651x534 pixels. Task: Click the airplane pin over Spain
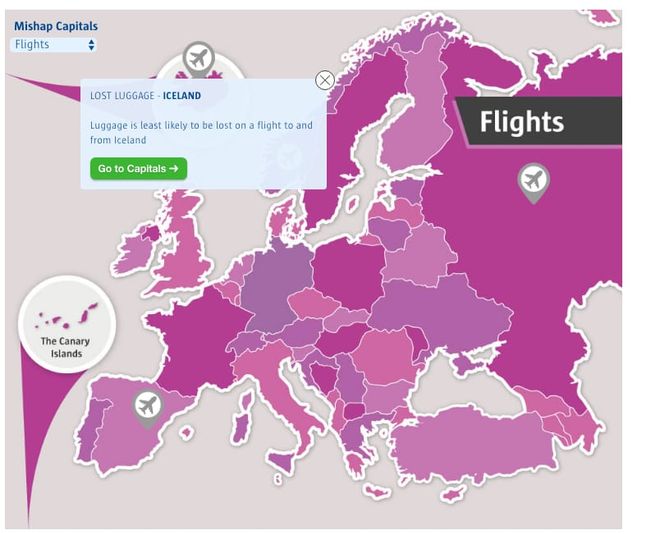click(x=148, y=406)
